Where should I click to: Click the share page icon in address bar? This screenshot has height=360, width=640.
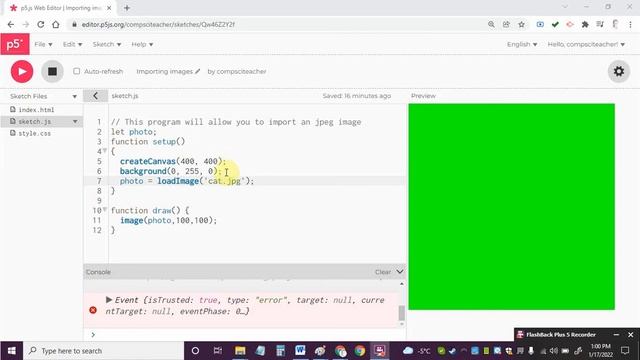[506, 24]
